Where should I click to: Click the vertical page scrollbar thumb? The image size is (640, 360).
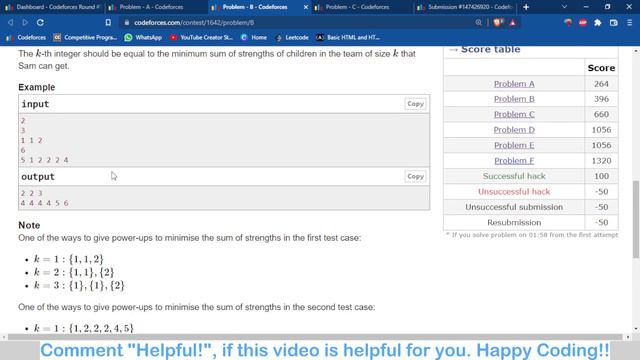(x=636, y=219)
